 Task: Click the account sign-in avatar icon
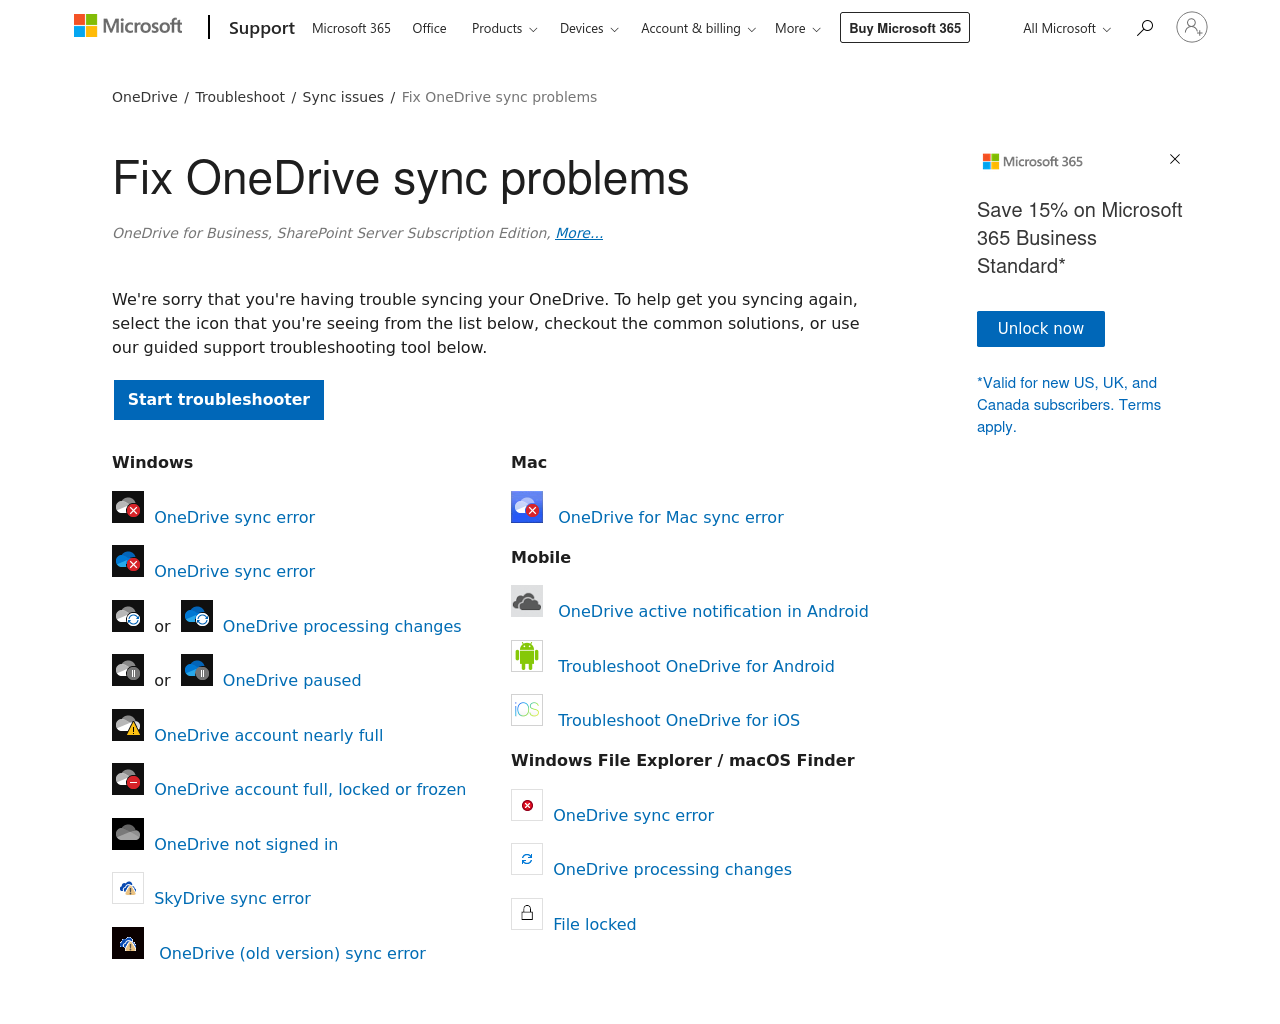pos(1192,27)
